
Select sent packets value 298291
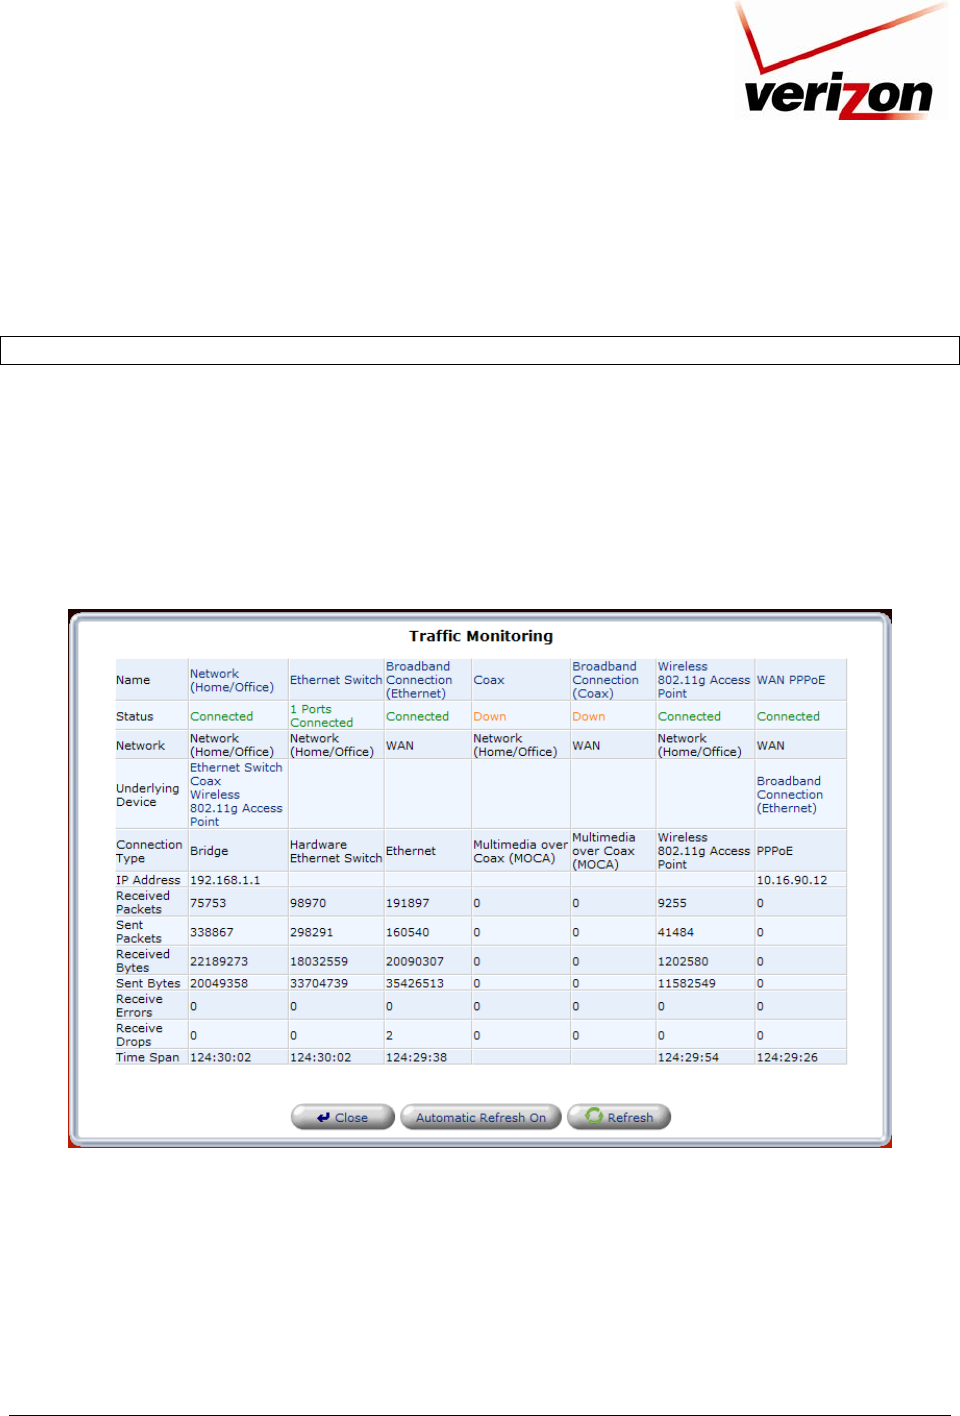pos(312,932)
